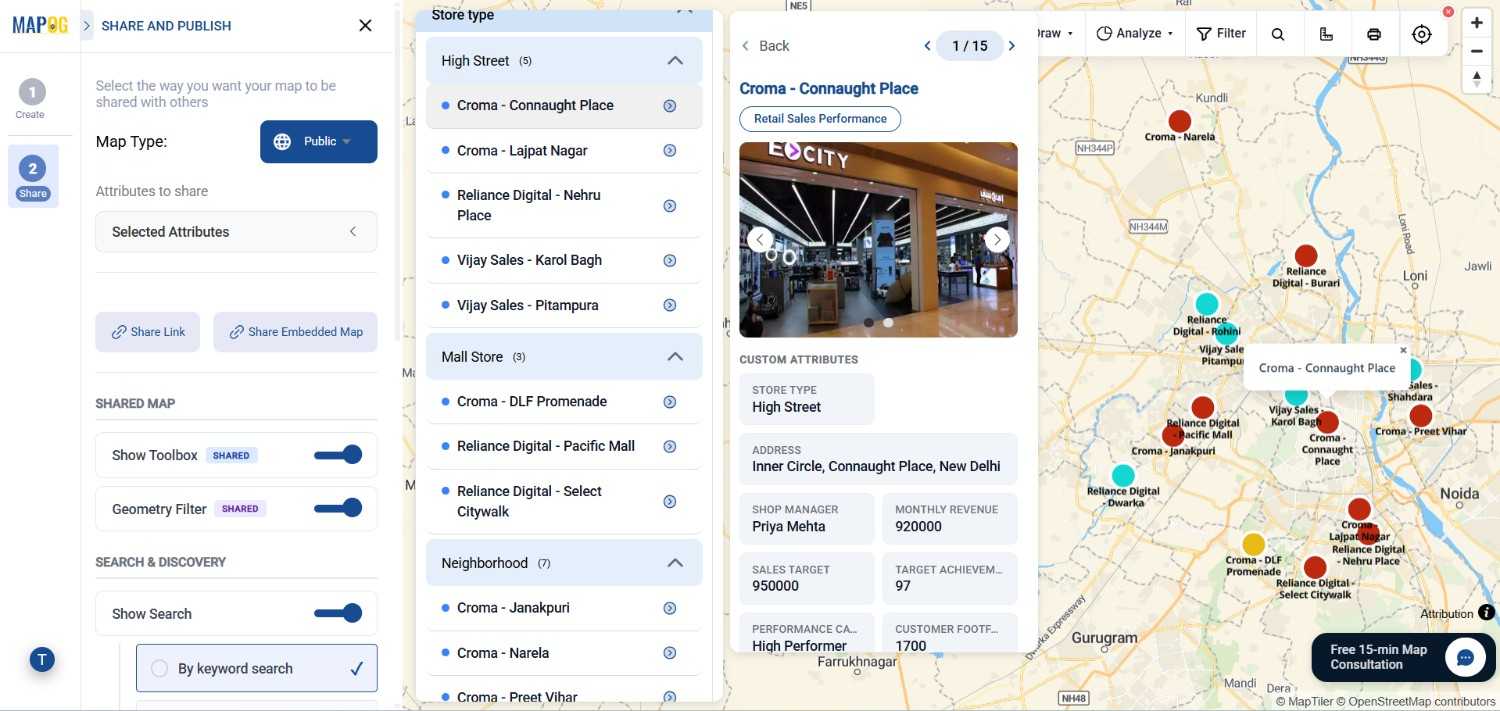Open the measure tool icon
1500x711 pixels.
point(1326,34)
